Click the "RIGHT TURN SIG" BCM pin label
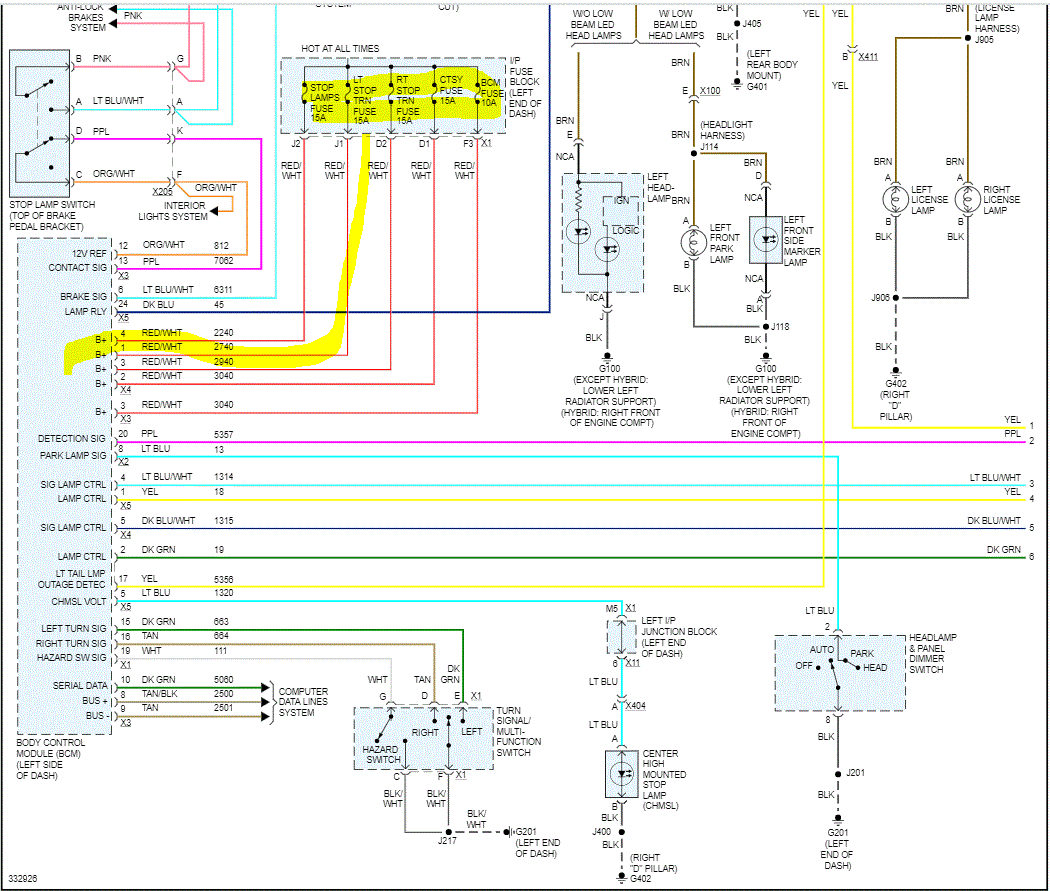The width and height of the screenshot is (1050, 891). [x=71, y=643]
